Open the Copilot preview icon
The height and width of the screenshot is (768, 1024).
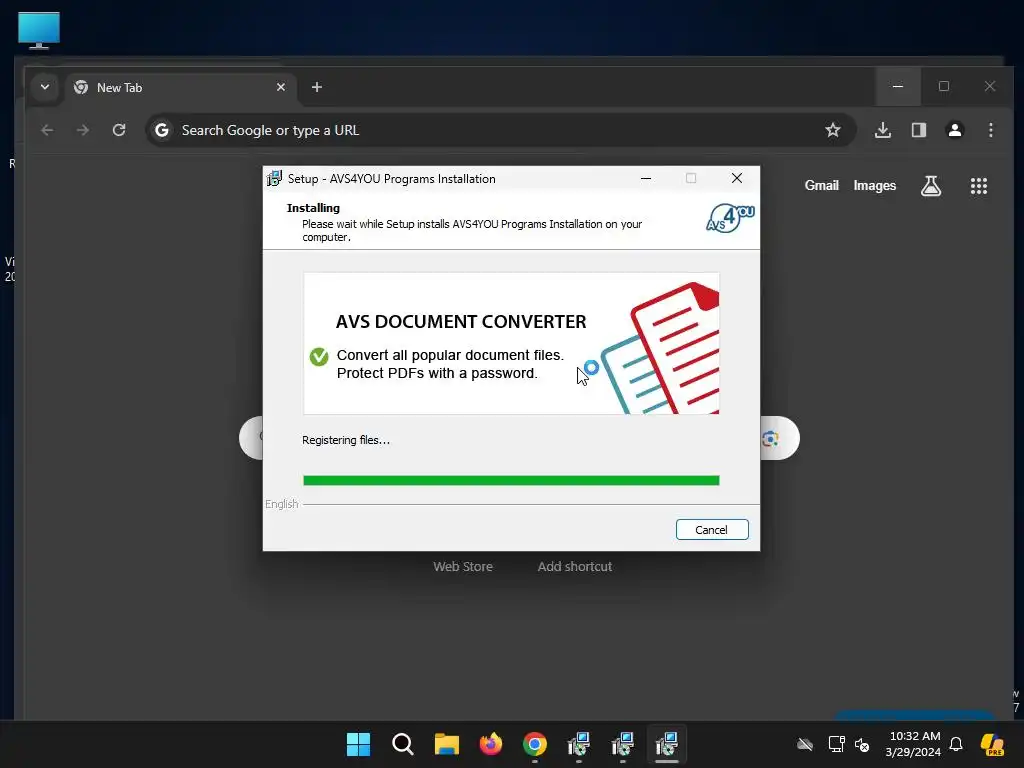[992, 744]
